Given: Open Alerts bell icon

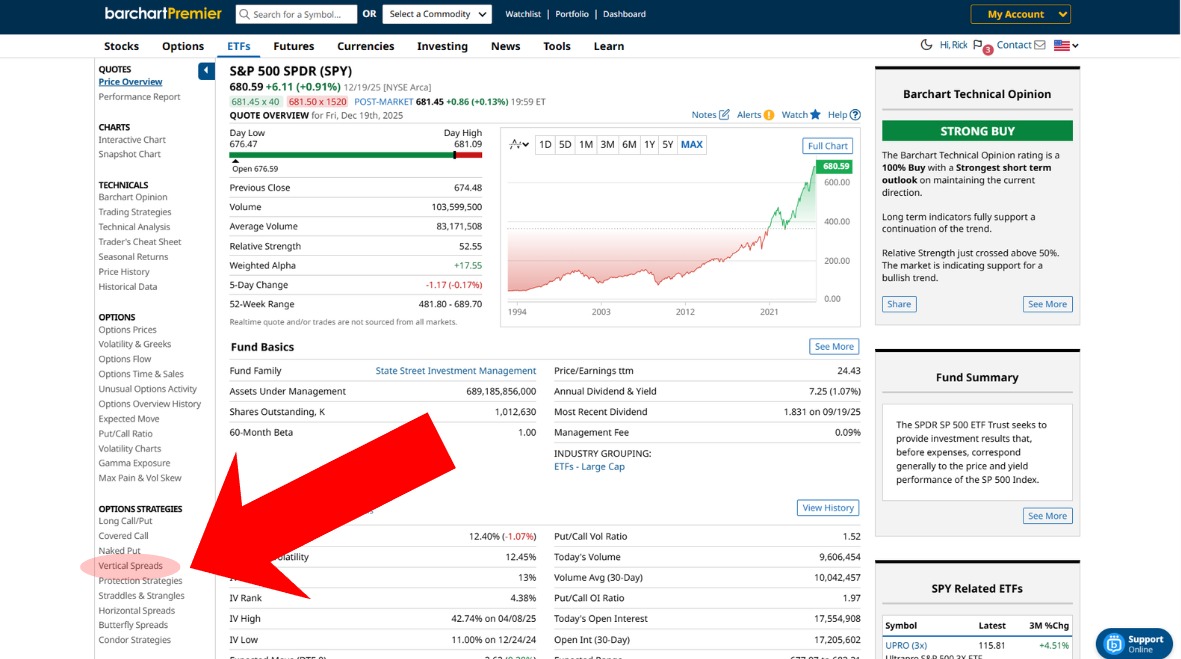Looking at the screenshot, I should [768, 115].
